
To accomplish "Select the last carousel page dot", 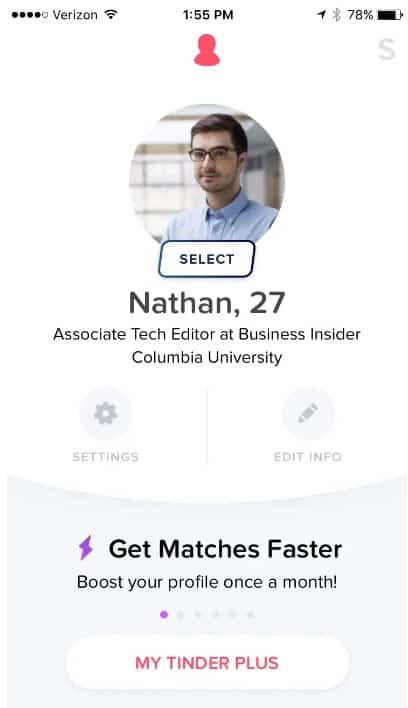I will [x=250, y=614].
